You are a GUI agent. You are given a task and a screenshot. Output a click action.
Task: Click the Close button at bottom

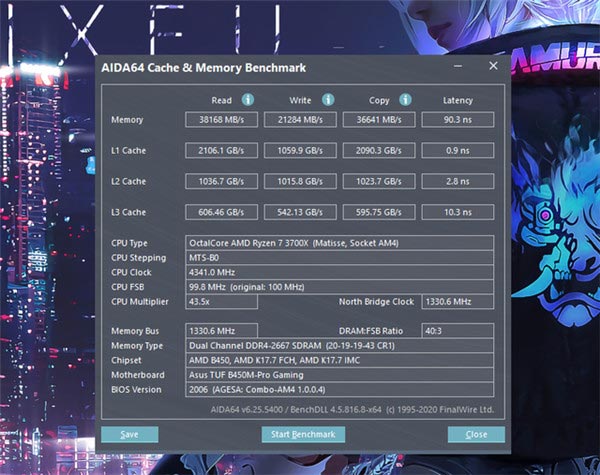476,434
